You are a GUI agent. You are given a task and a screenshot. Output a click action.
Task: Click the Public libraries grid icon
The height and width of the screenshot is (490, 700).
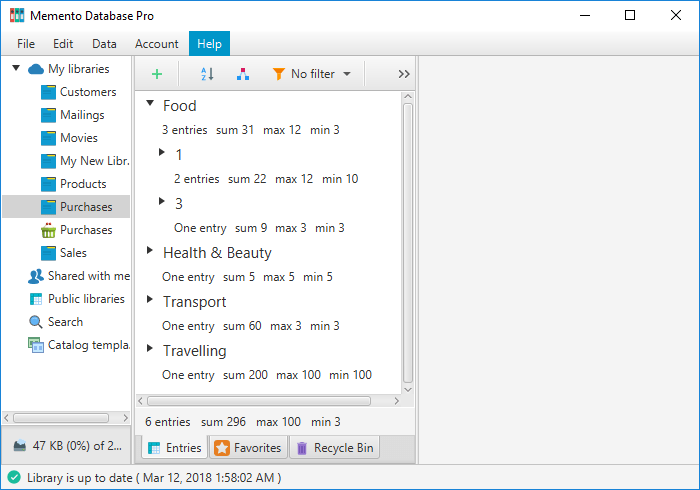(36, 299)
